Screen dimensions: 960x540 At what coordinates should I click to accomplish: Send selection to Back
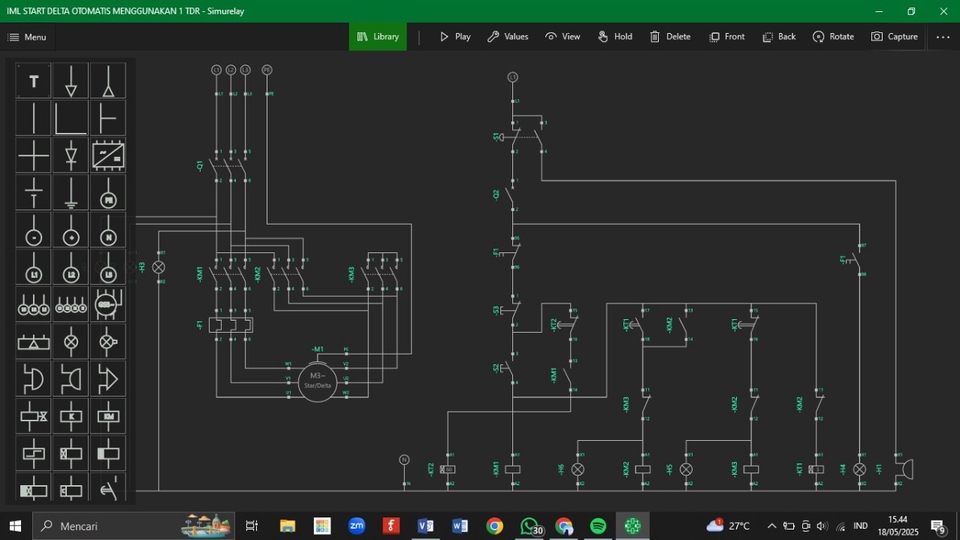[x=779, y=37]
